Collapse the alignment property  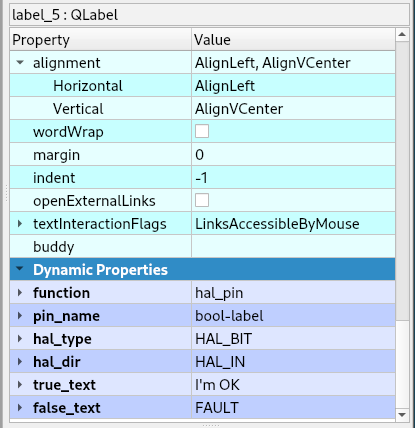point(20,62)
